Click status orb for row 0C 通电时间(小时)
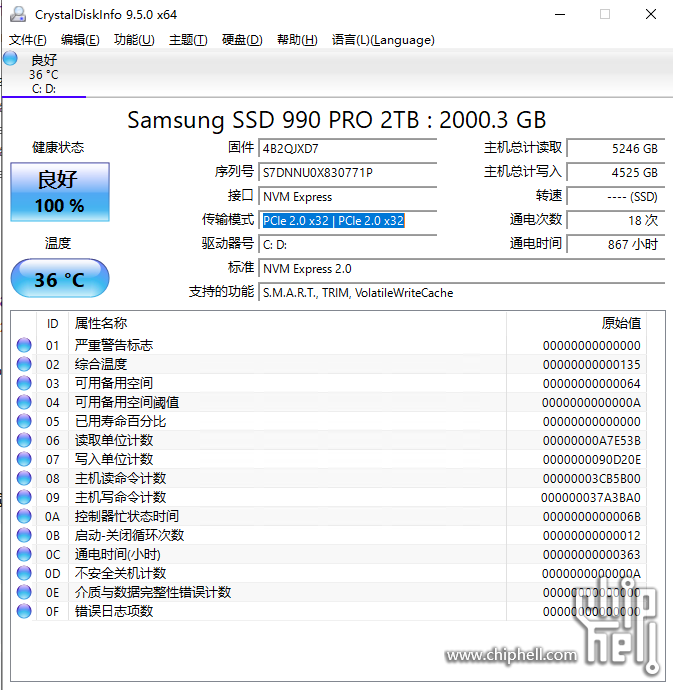The image size is (673, 690). click(x=24, y=554)
